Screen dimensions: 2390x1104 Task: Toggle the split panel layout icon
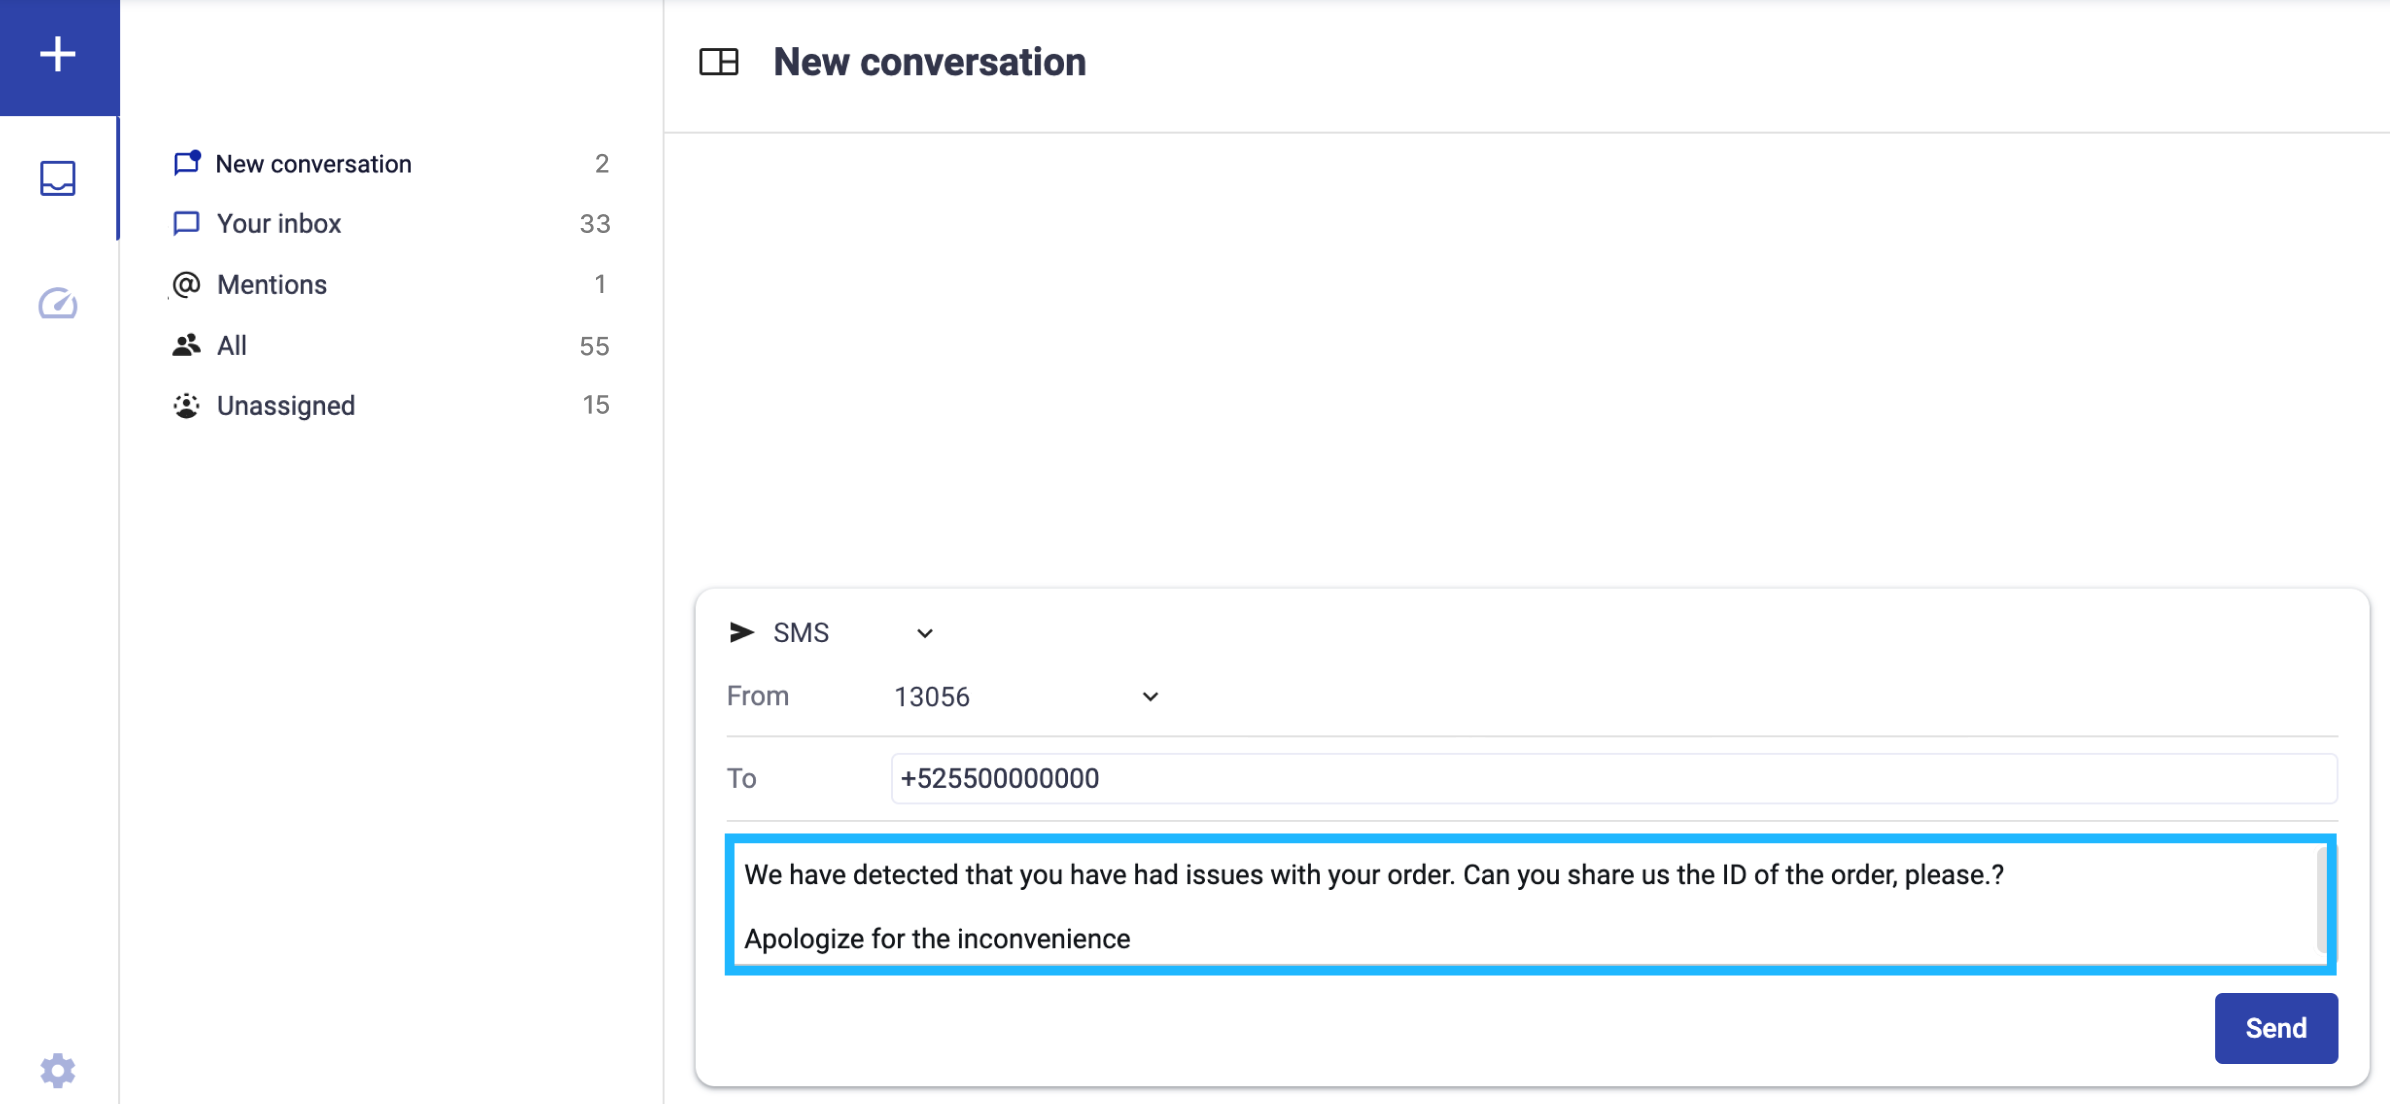(718, 62)
